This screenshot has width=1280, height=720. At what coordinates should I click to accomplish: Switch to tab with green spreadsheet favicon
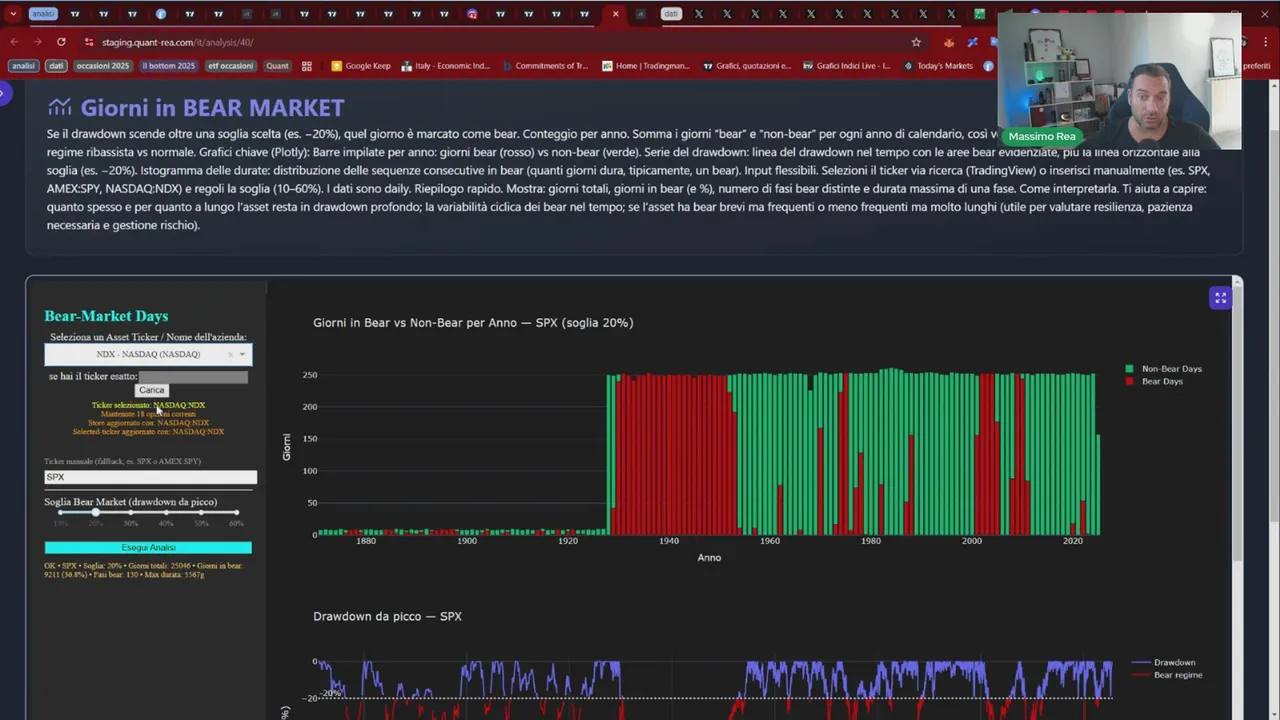(980, 14)
